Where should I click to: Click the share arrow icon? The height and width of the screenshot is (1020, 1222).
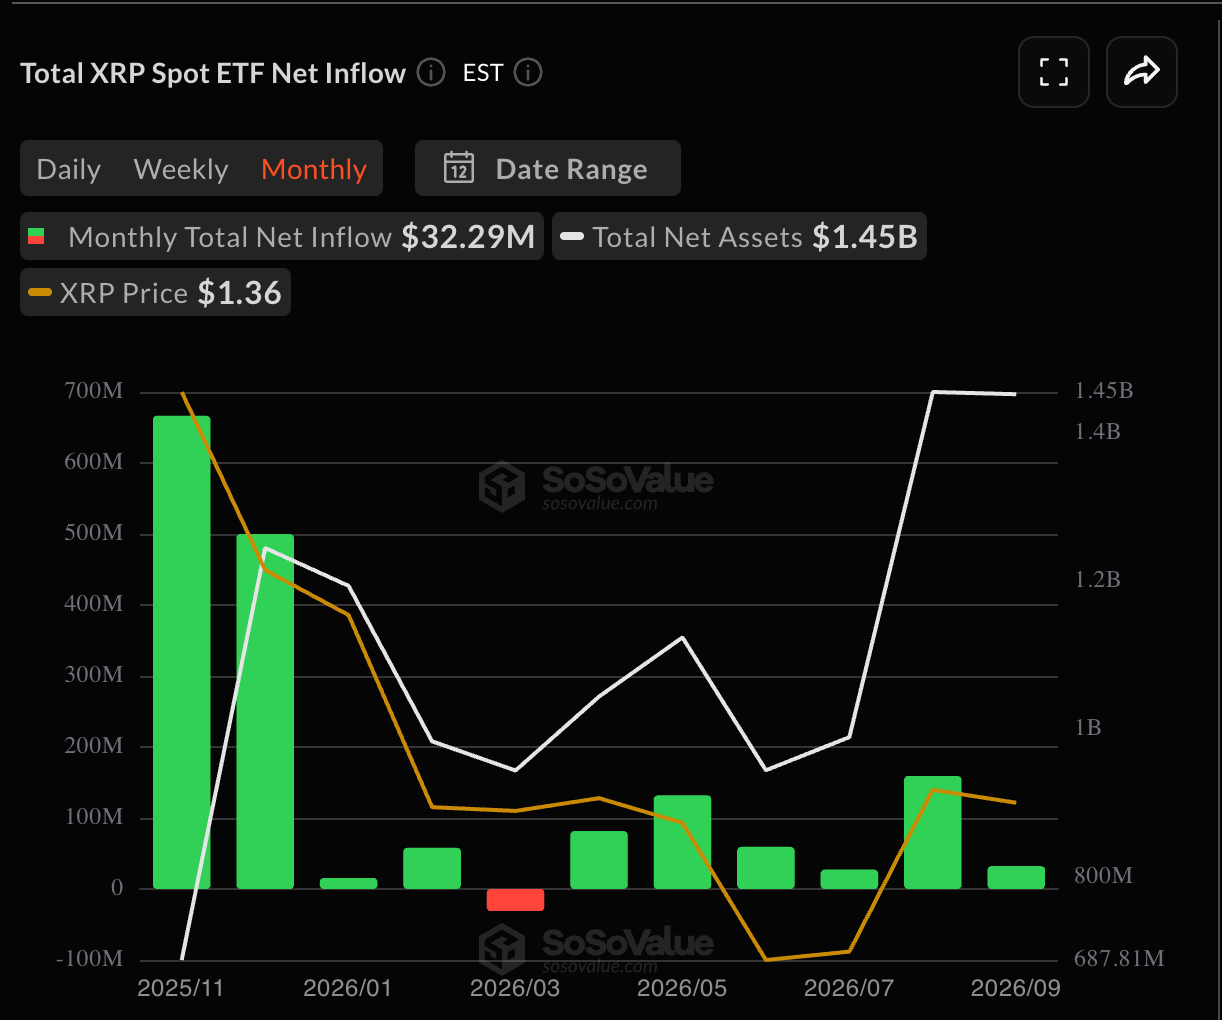(1141, 72)
